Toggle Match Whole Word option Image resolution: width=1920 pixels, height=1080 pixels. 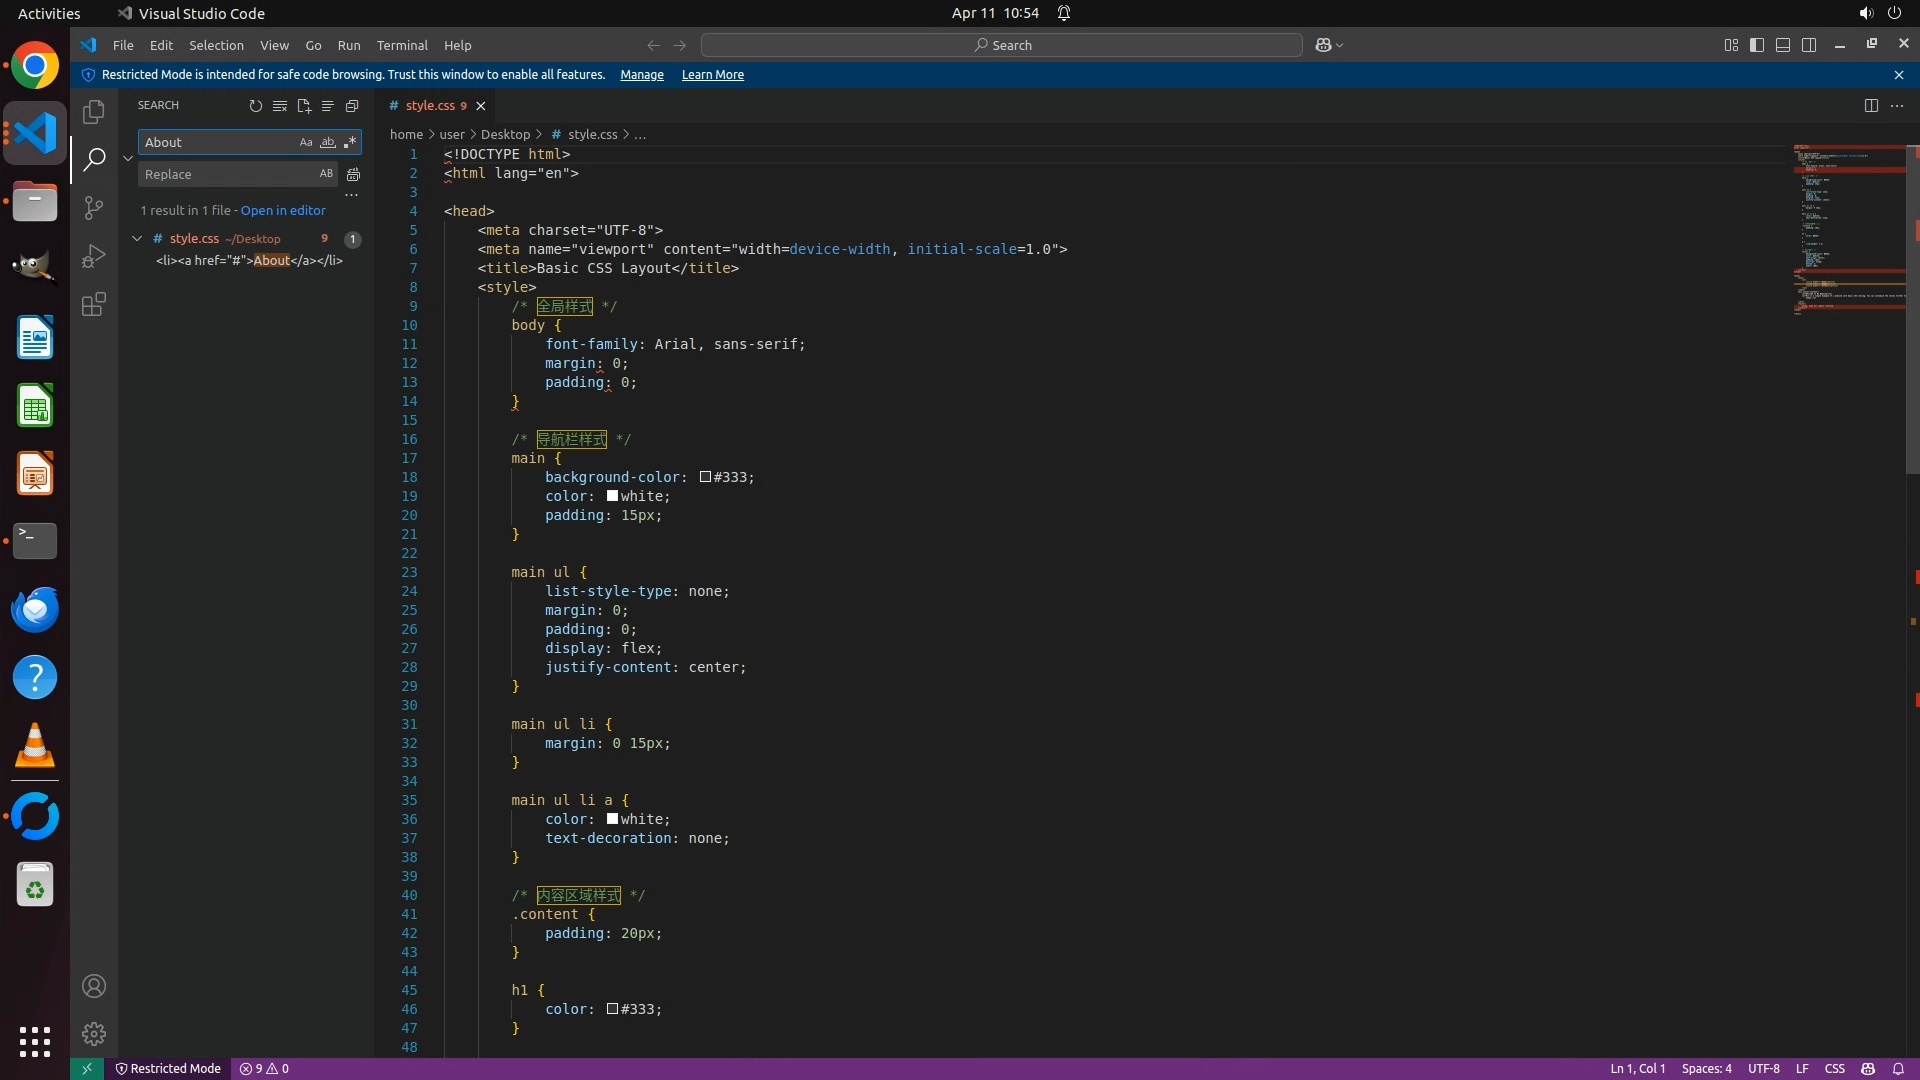[x=327, y=143]
